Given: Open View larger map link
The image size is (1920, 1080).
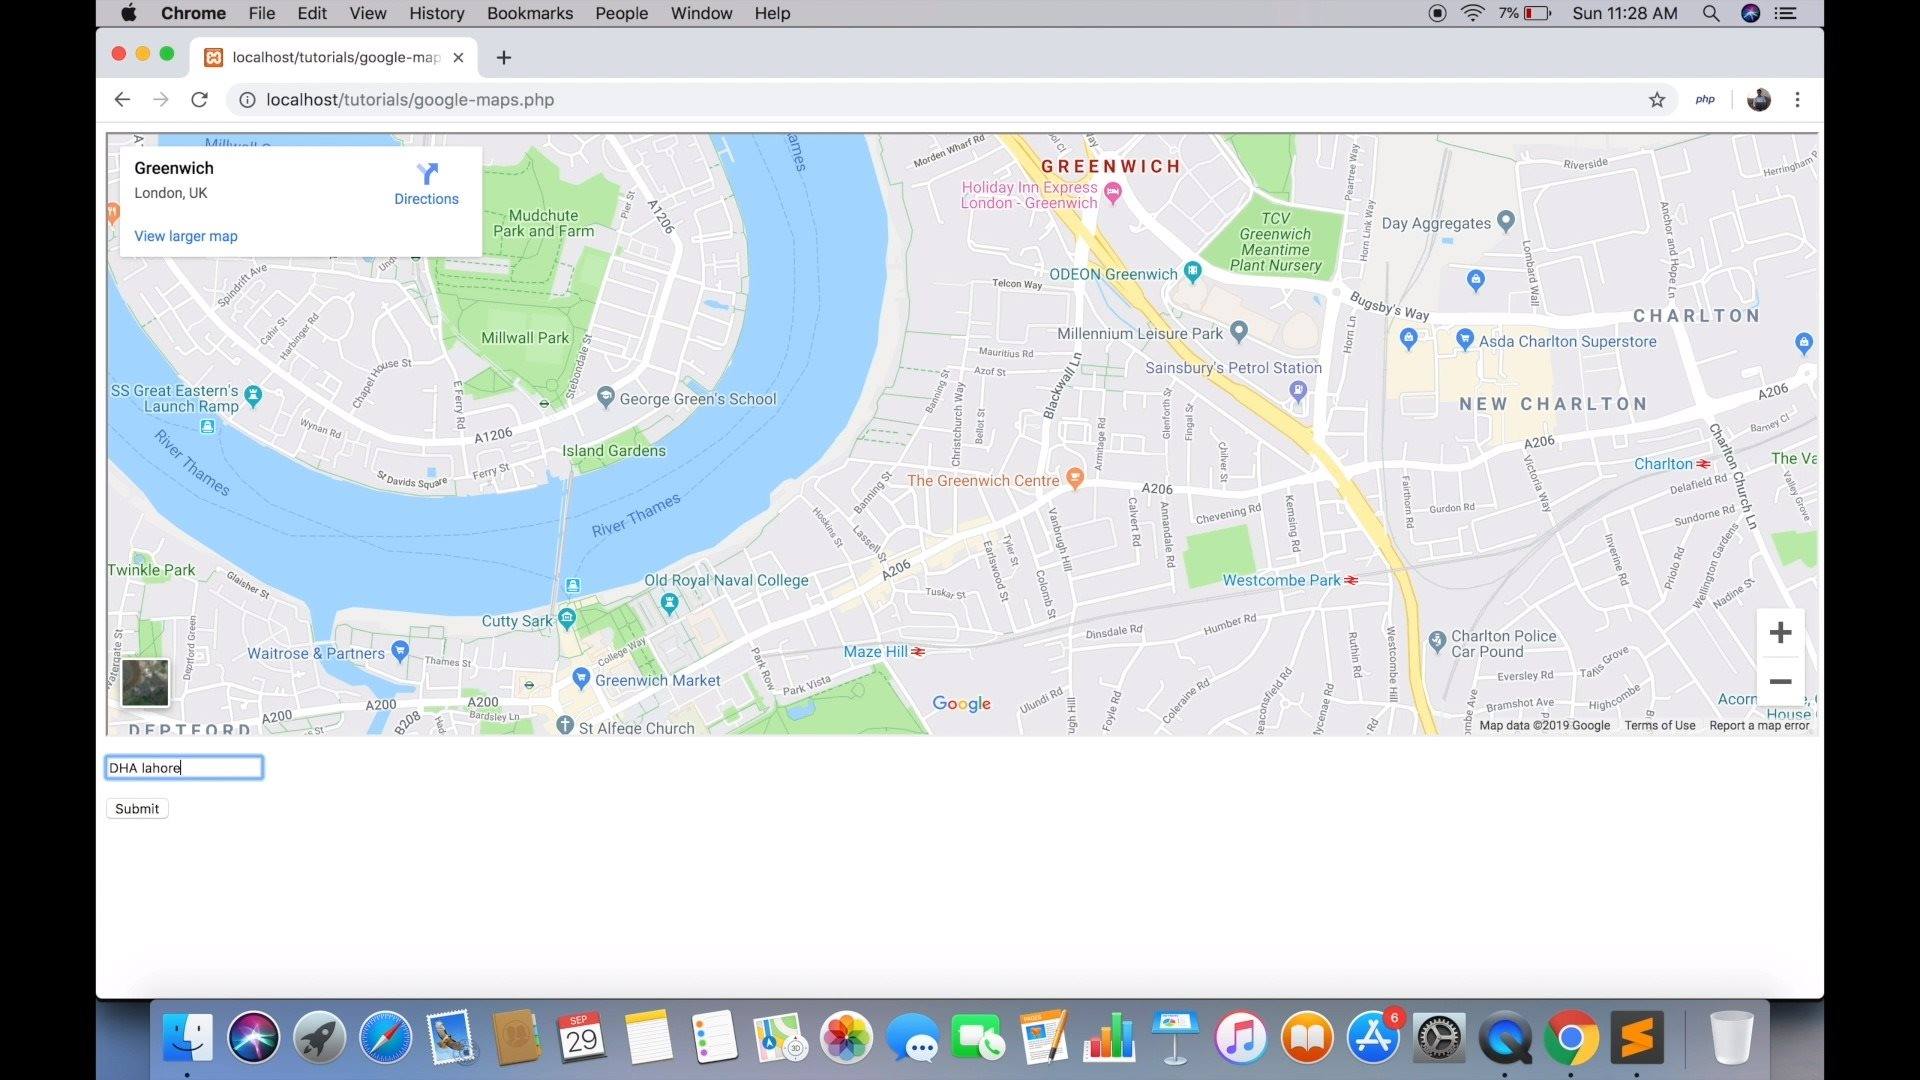Looking at the screenshot, I should [186, 236].
